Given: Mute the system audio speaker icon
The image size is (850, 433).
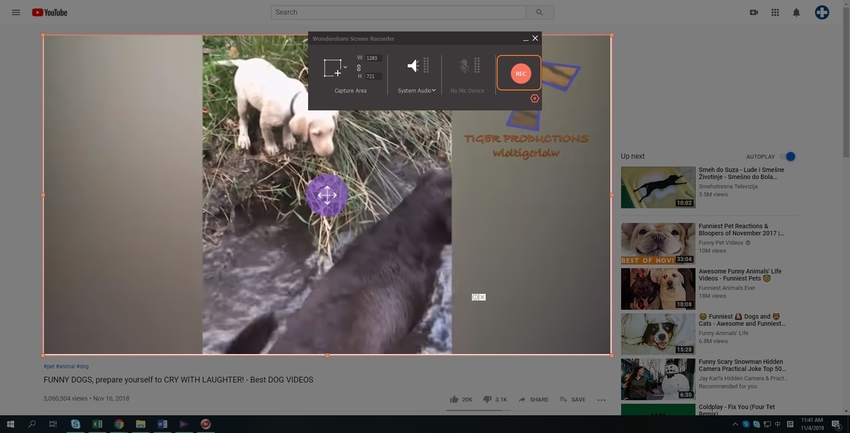Looking at the screenshot, I should tap(413, 66).
